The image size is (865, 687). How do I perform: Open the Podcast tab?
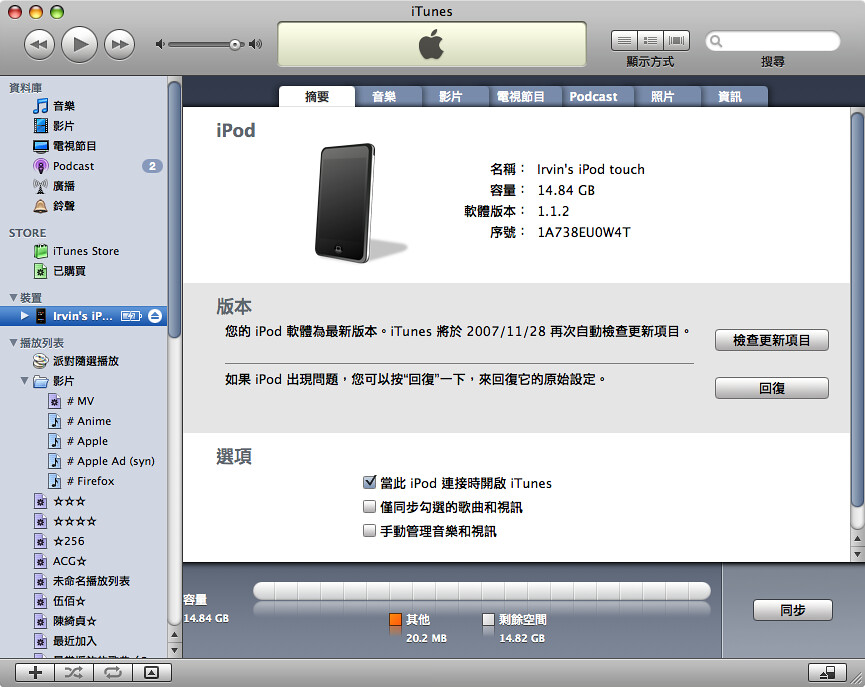click(593, 97)
